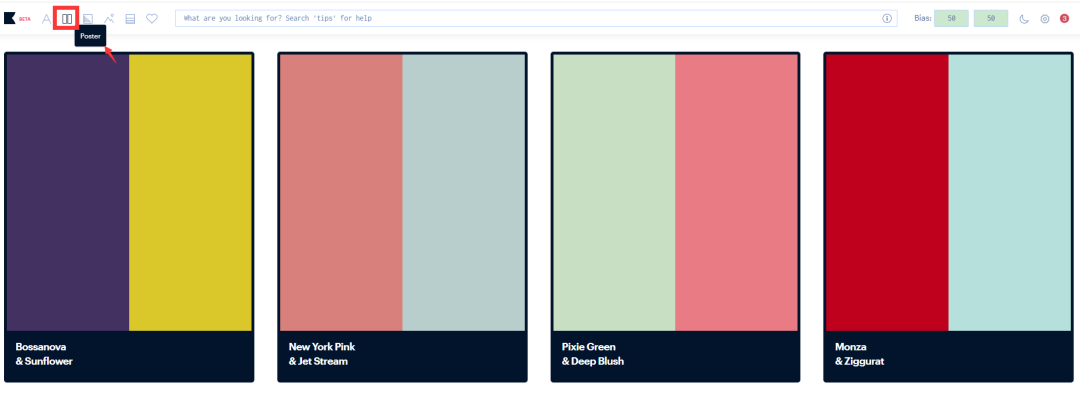The height and width of the screenshot is (394, 1080).
Task: Open the Palette list view icon
Action: pyautogui.click(x=130, y=19)
